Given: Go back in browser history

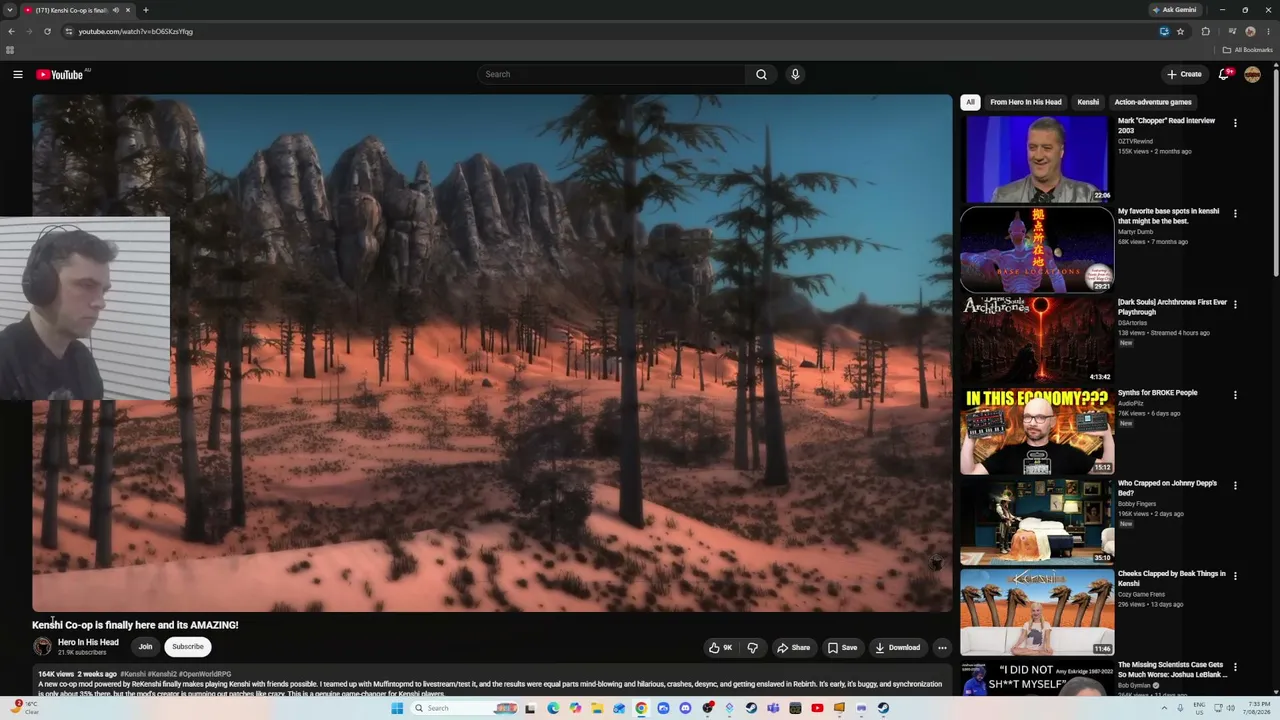Looking at the screenshot, I should (x=11, y=31).
